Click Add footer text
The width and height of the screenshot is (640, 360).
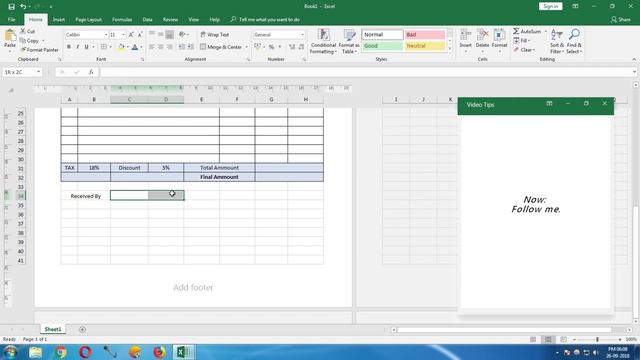point(193,287)
